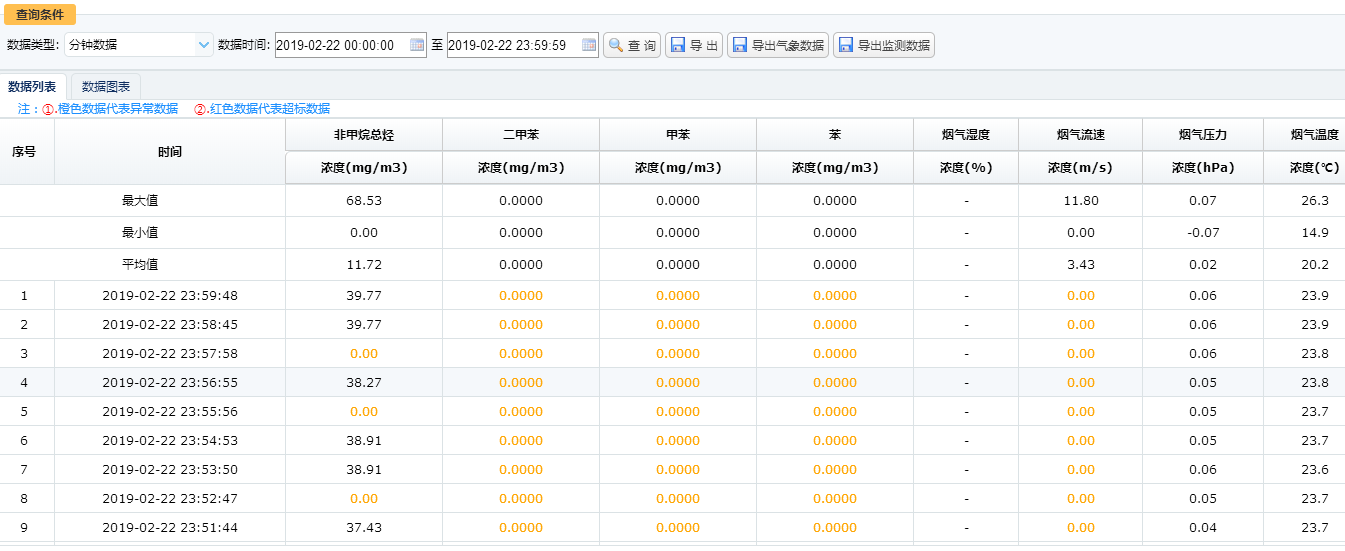Click the 导出 export button
This screenshot has width=1345, height=551.
[x=694, y=45]
